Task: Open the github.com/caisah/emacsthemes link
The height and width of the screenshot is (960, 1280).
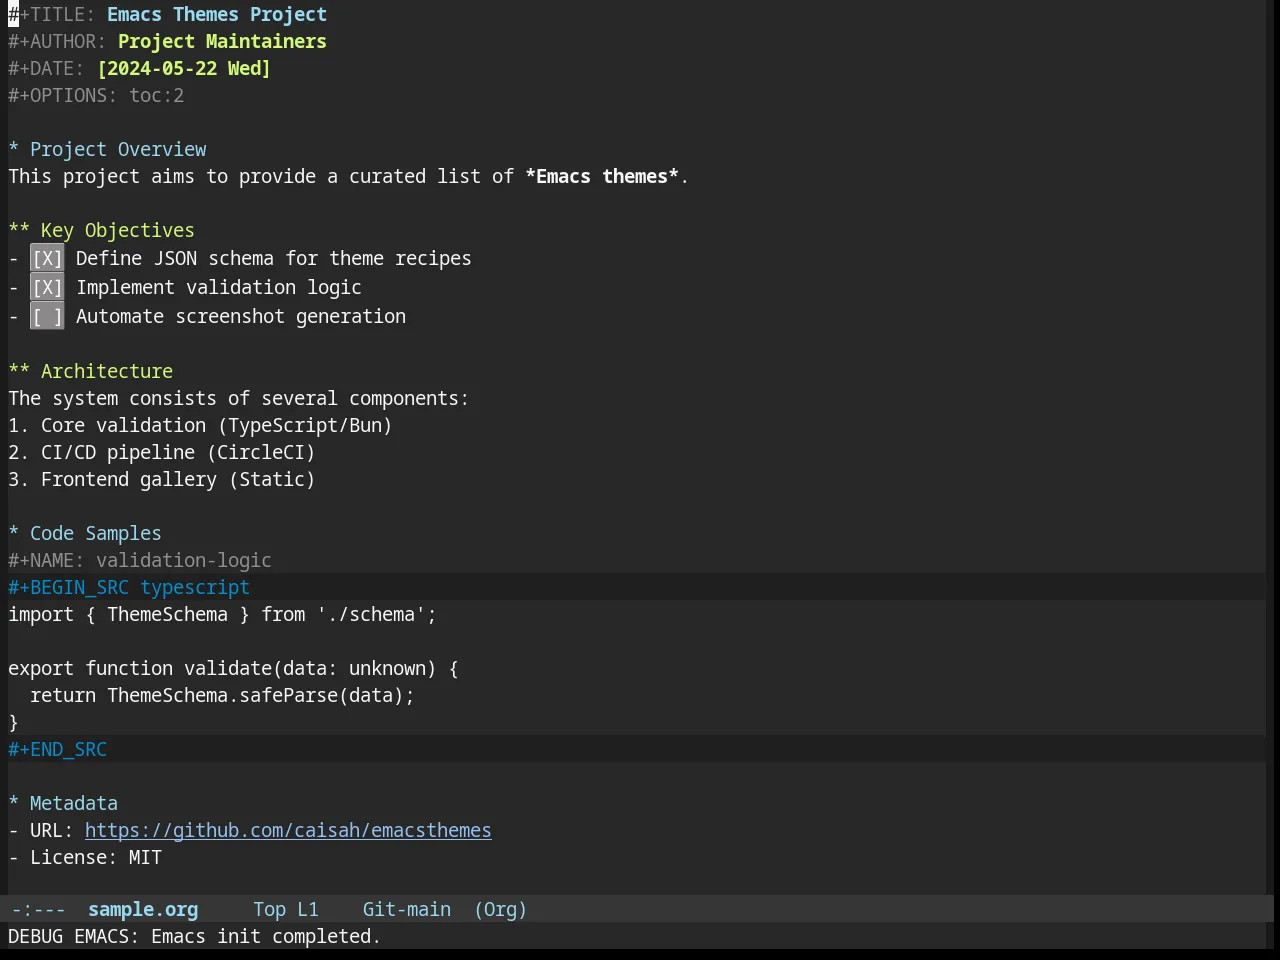Action: pos(288,831)
